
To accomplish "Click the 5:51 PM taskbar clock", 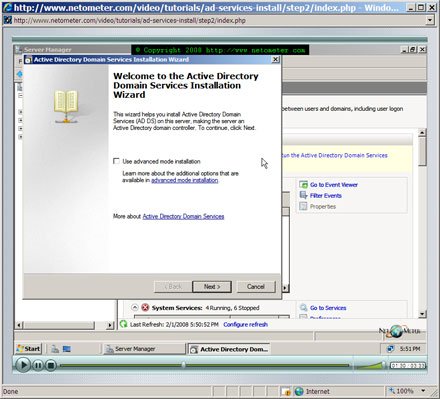I will (x=410, y=349).
